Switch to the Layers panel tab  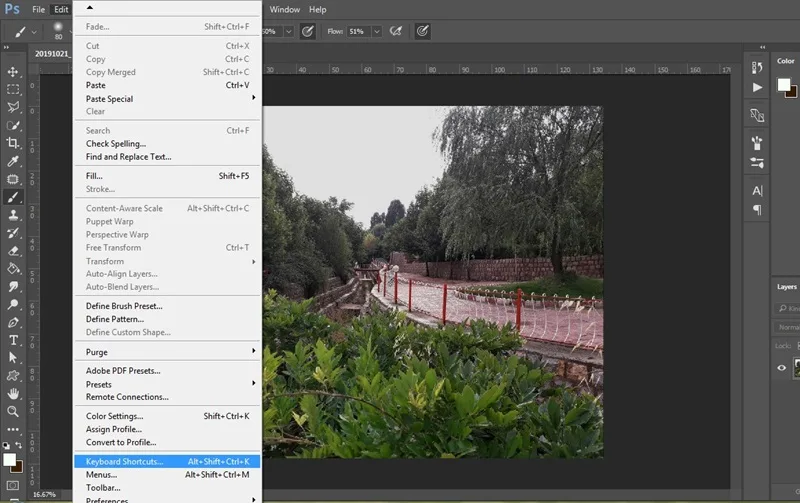786,287
